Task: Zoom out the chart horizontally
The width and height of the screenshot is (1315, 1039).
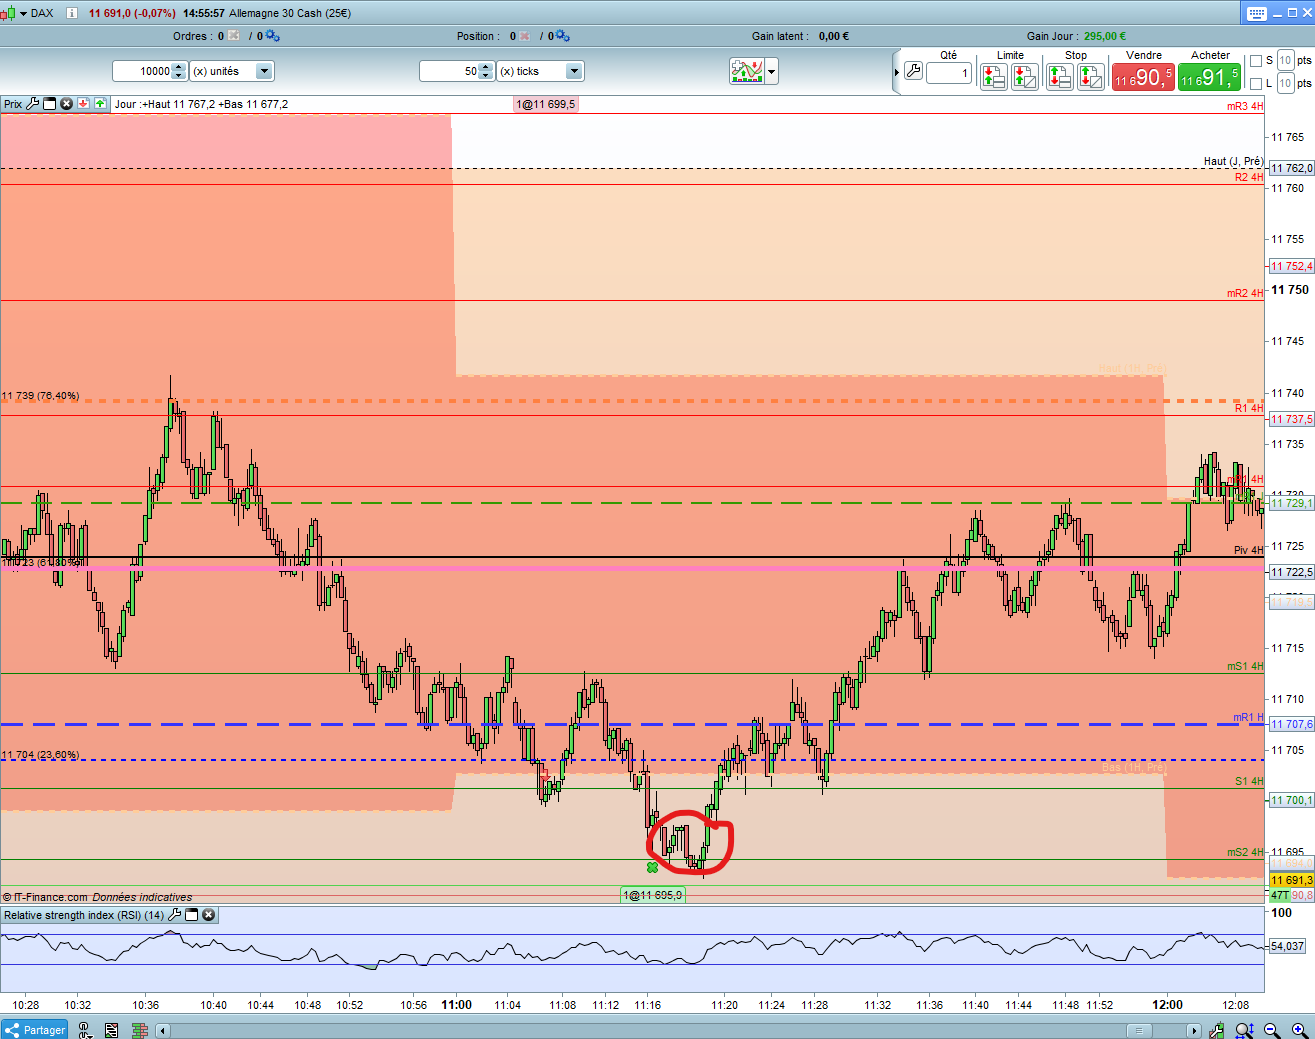Action: (x=1272, y=1030)
